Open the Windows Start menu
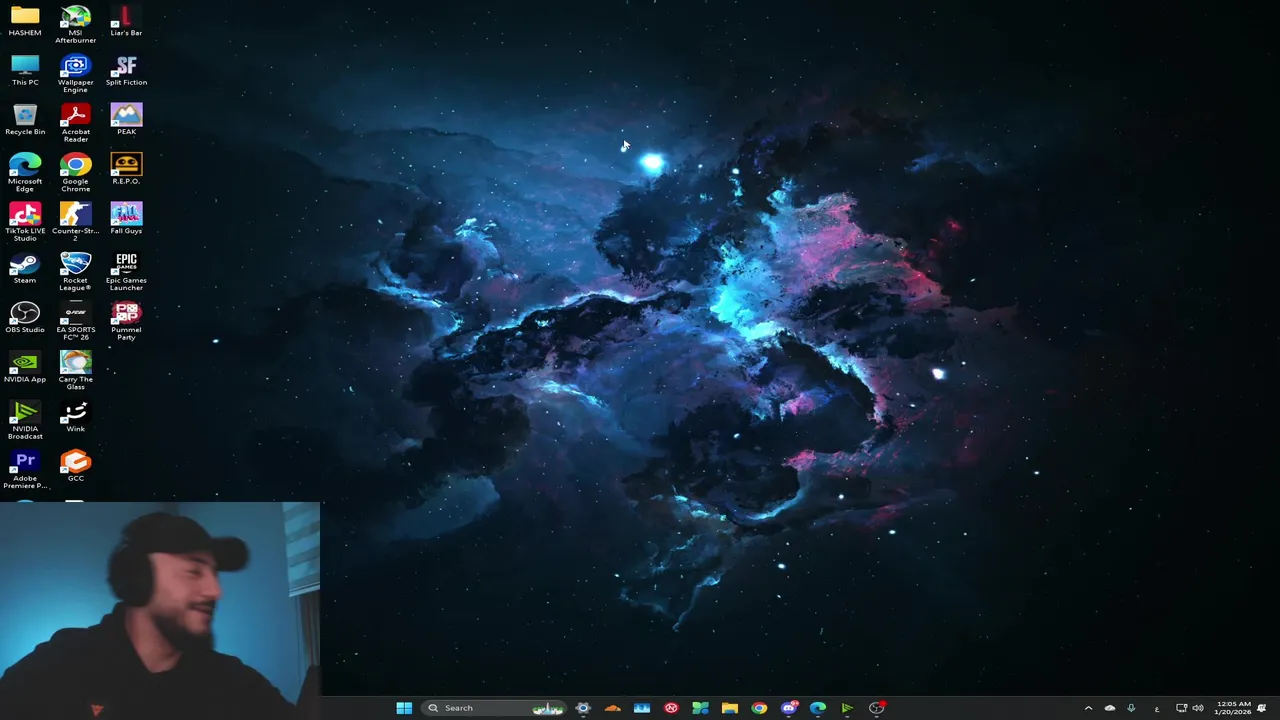The image size is (1280, 720). click(x=404, y=708)
